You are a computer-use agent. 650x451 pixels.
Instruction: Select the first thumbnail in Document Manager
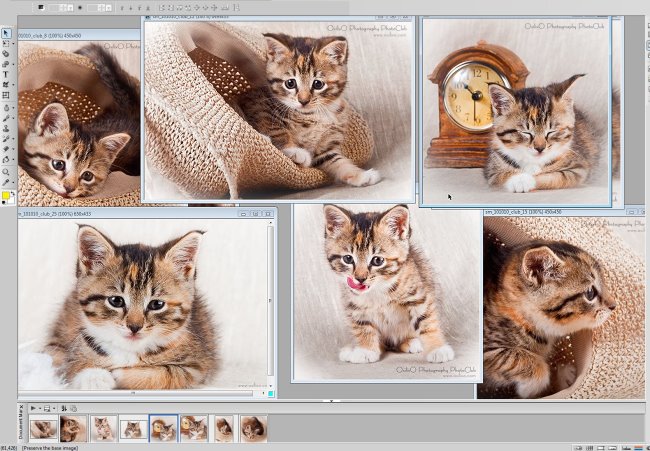click(x=43, y=428)
